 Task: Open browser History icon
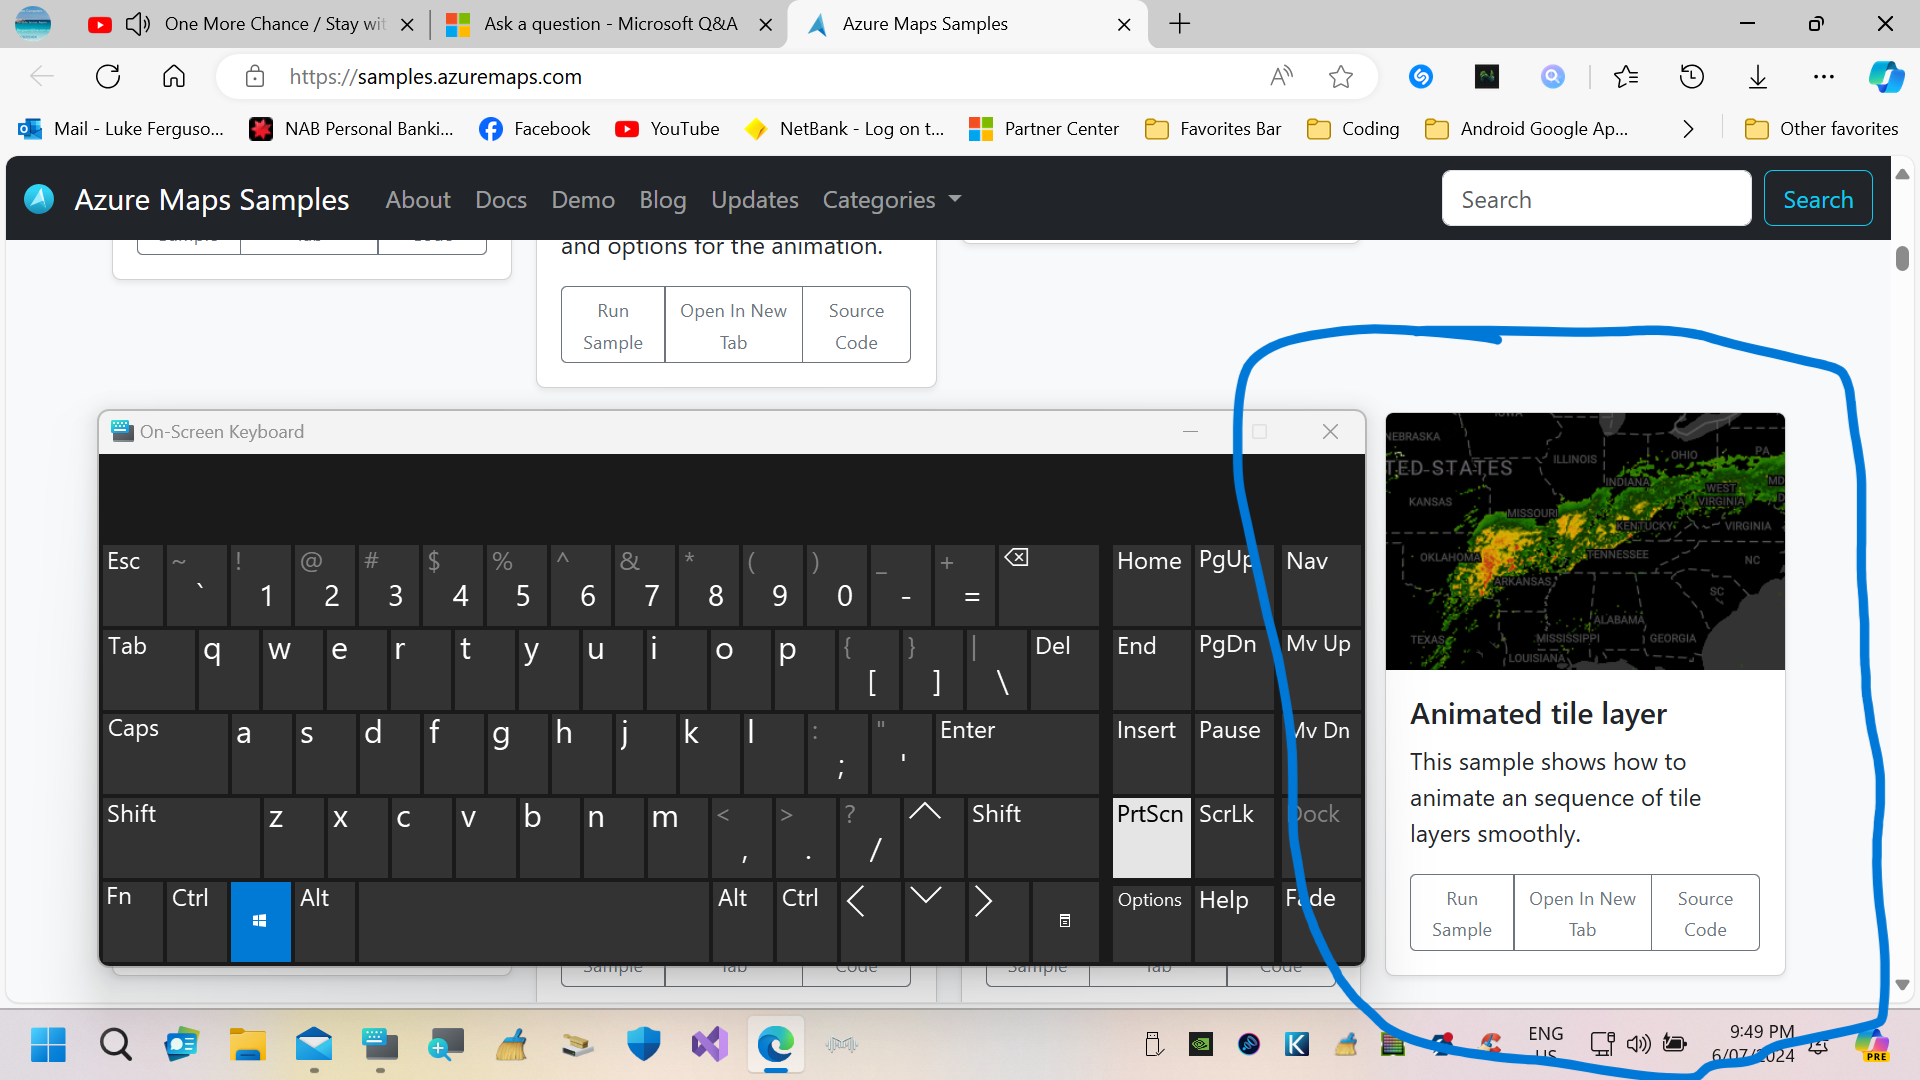[x=1692, y=77]
